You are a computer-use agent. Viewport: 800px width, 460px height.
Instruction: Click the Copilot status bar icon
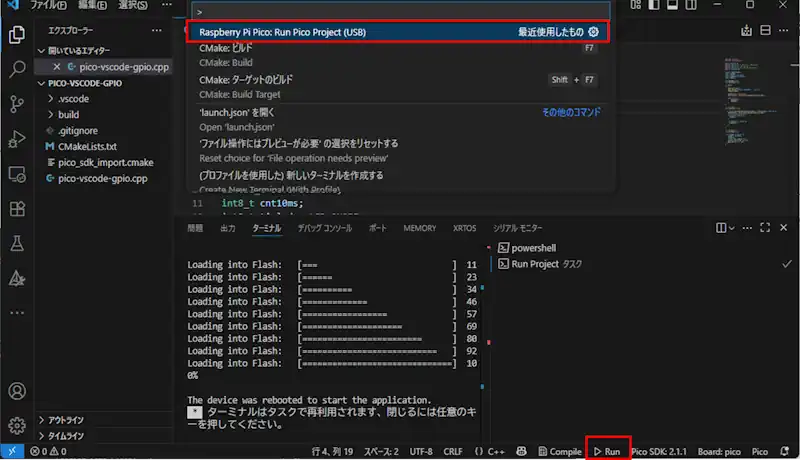click(x=521, y=451)
